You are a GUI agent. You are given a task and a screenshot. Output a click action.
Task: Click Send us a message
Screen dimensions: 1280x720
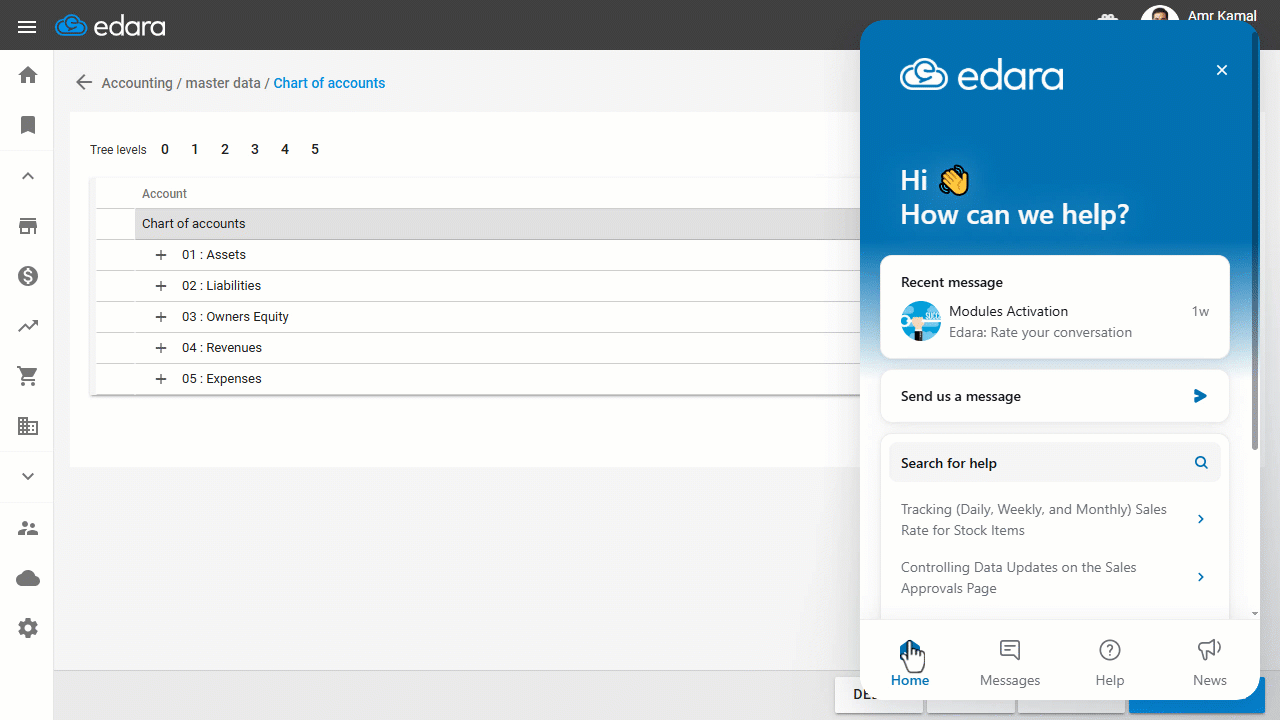[1054, 396]
